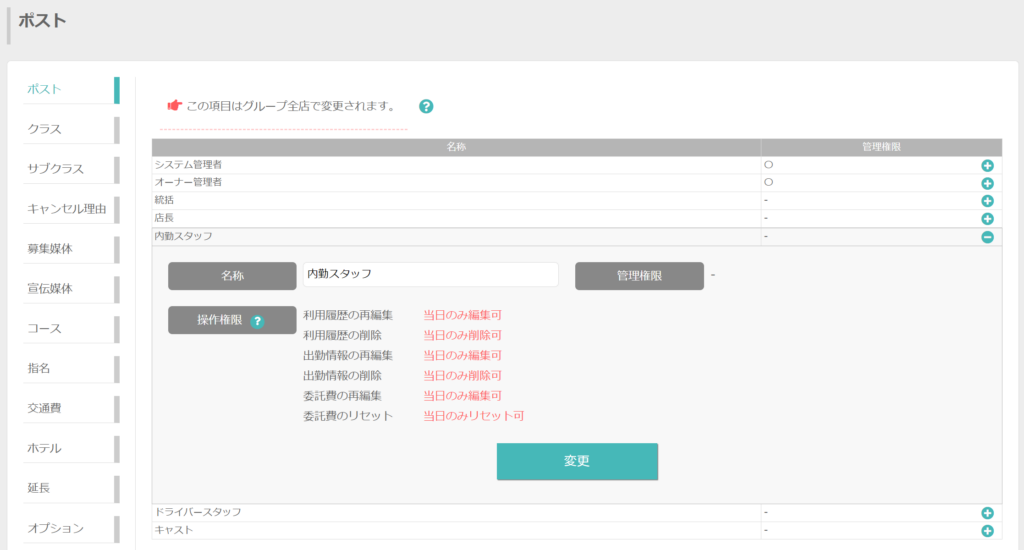Image resolution: width=1024 pixels, height=550 pixels.
Task: Expand the 統括 row plus icon
Action: click(x=987, y=201)
